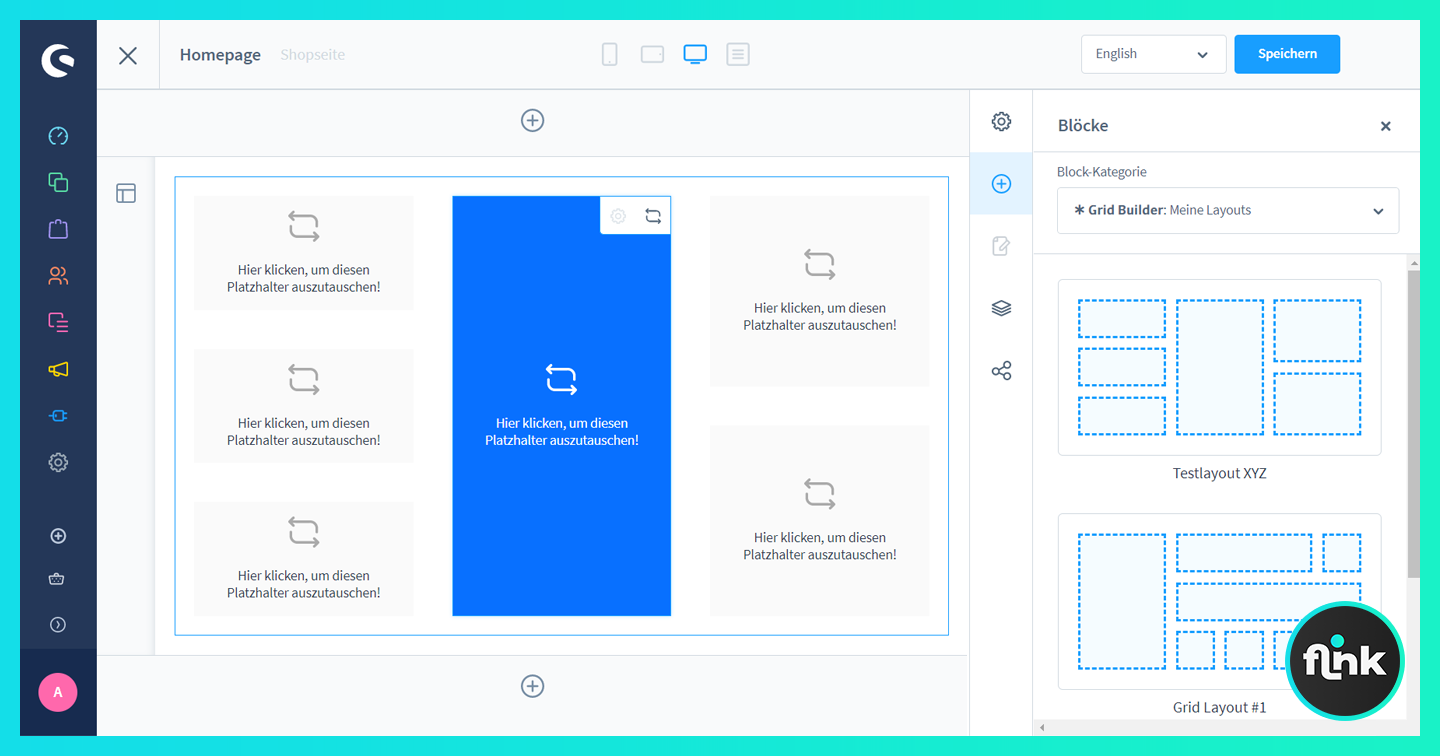This screenshot has width=1440, height=756.
Task: Select the Grid Layout #1 thumbnail
Action: pos(1219,601)
